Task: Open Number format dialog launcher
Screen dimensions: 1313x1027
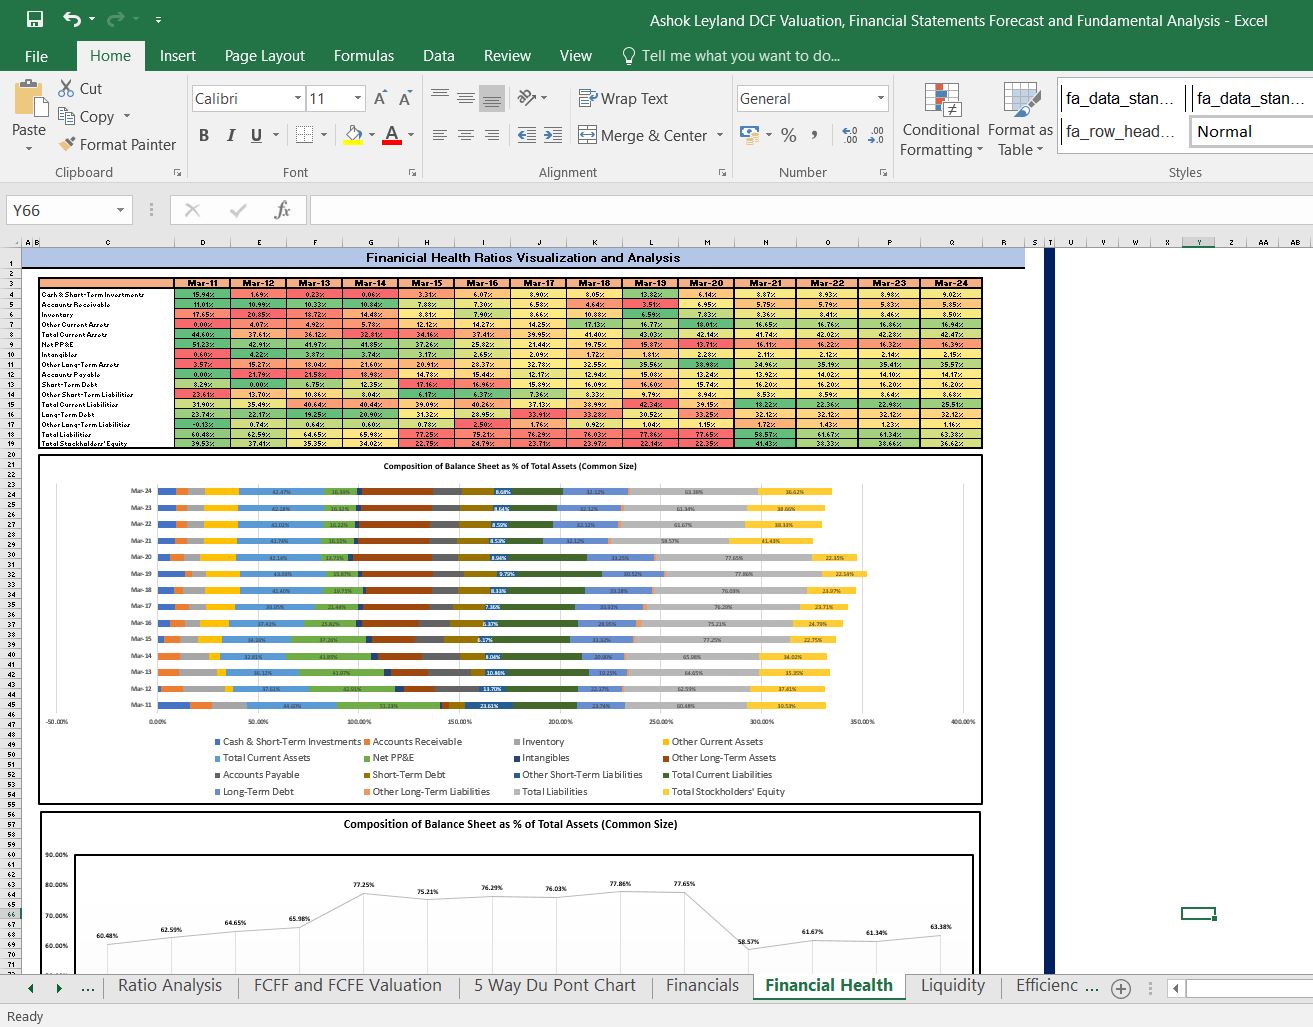Action: coord(883,173)
